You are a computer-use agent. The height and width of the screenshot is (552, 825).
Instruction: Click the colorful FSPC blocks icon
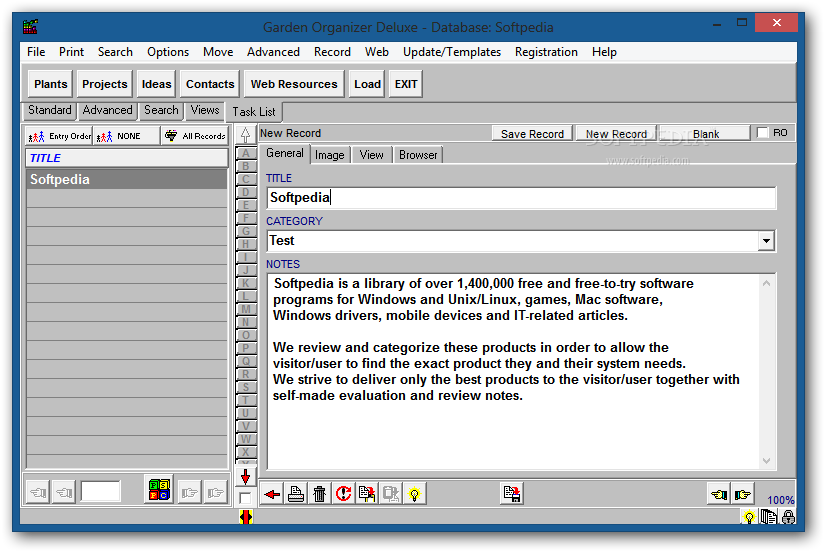[159, 490]
